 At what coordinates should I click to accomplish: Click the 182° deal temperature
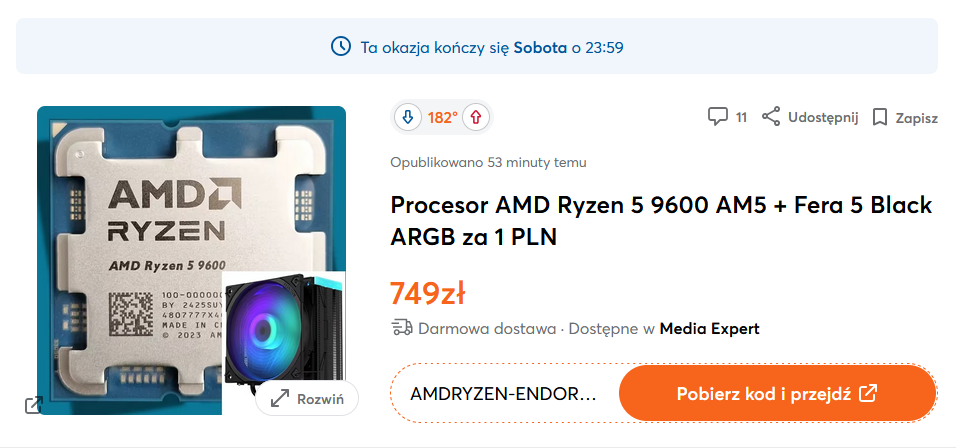click(x=442, y=117)
